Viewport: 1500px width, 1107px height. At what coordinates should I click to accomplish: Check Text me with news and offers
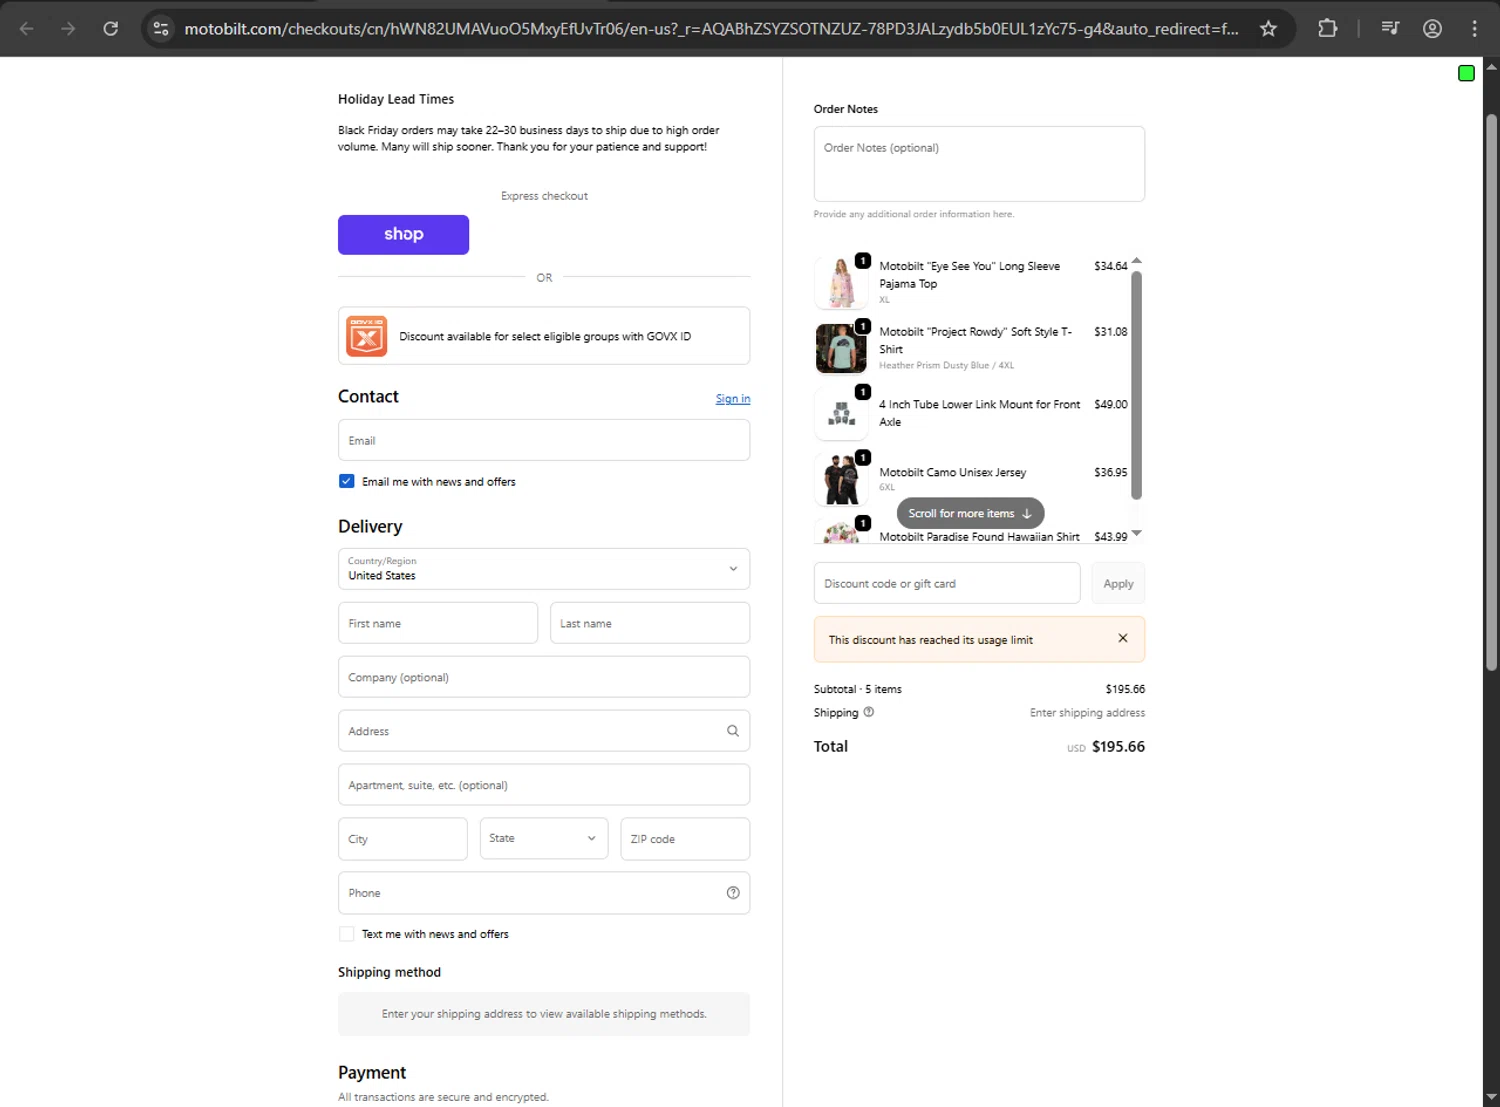point(347,934)
